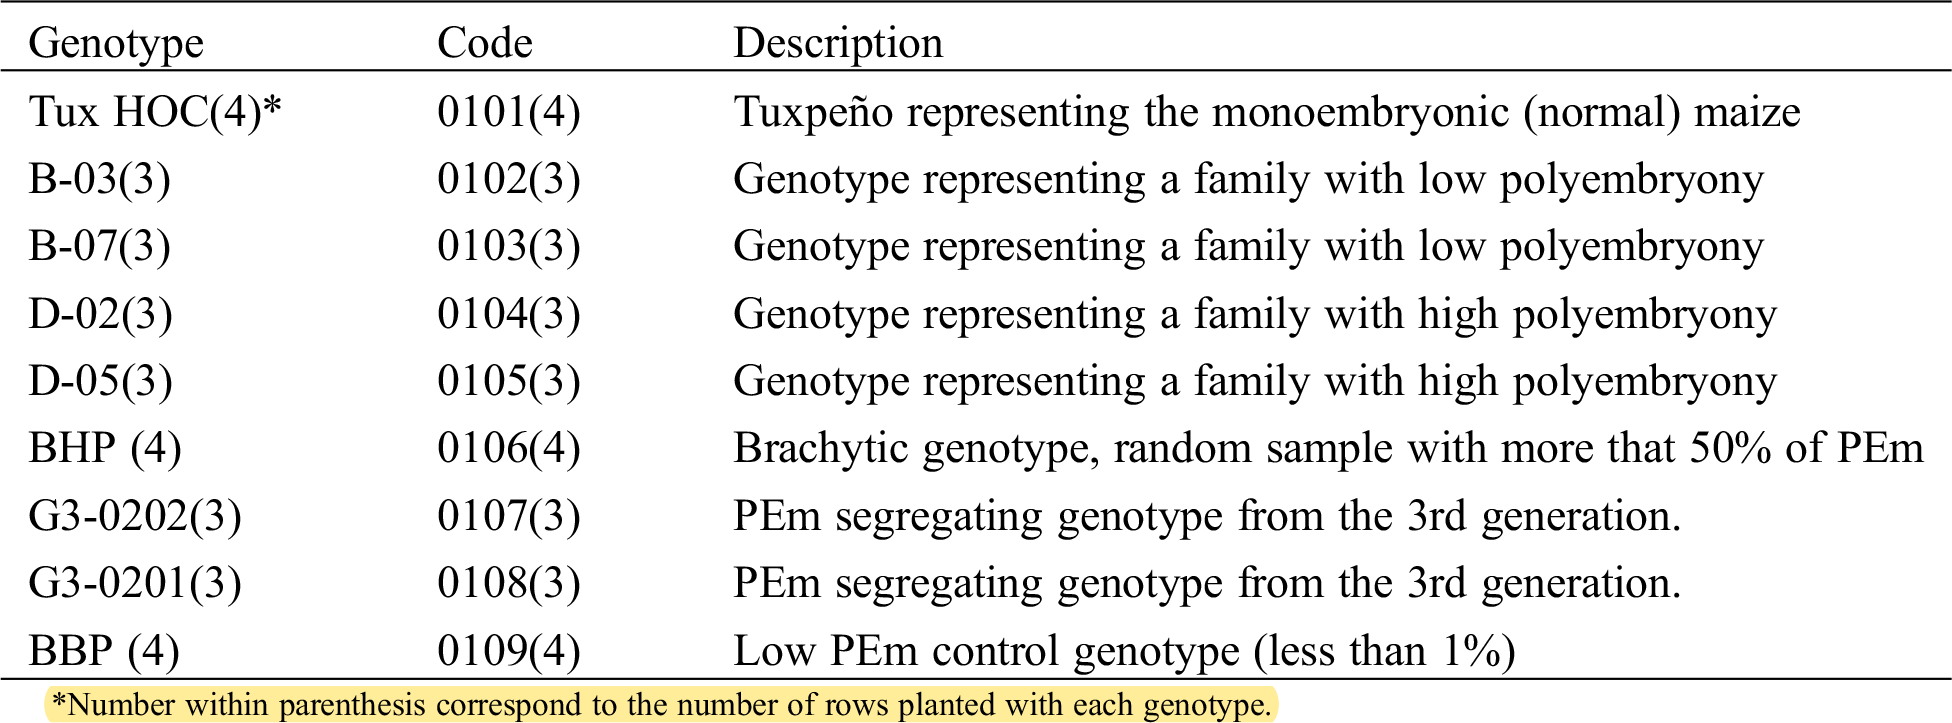Select code 0102(3) in the table
The image size is (1952, 723).
pos(508,180)
